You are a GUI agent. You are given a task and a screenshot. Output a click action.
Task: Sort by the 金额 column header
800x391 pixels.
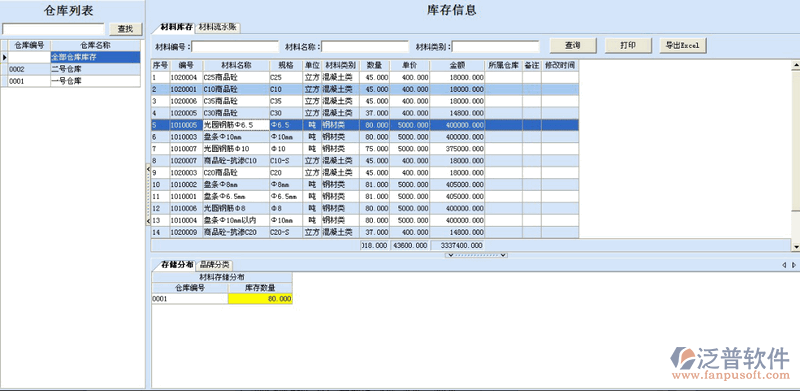[457, 65]
